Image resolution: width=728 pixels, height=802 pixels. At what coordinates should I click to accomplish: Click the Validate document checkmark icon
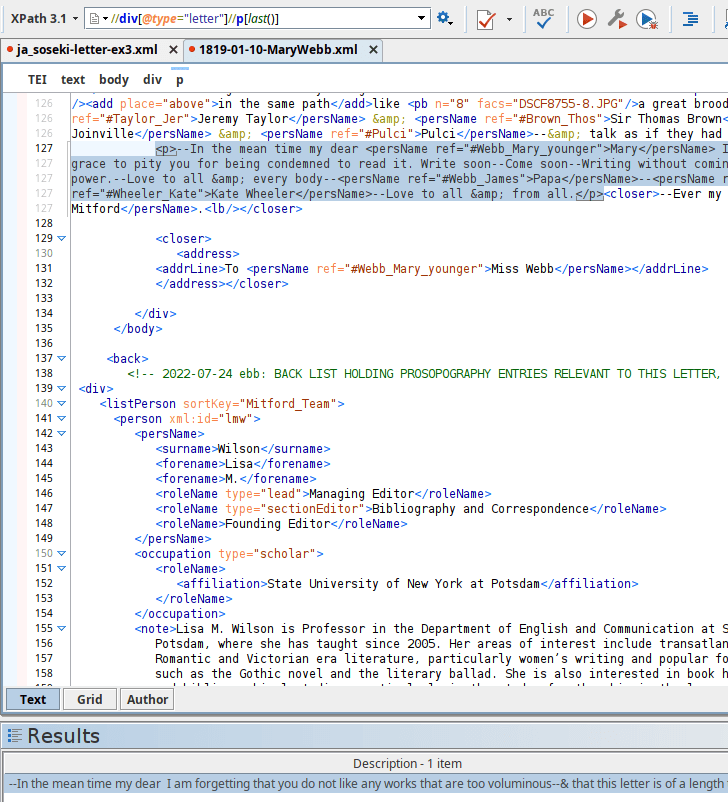point(486,19)
